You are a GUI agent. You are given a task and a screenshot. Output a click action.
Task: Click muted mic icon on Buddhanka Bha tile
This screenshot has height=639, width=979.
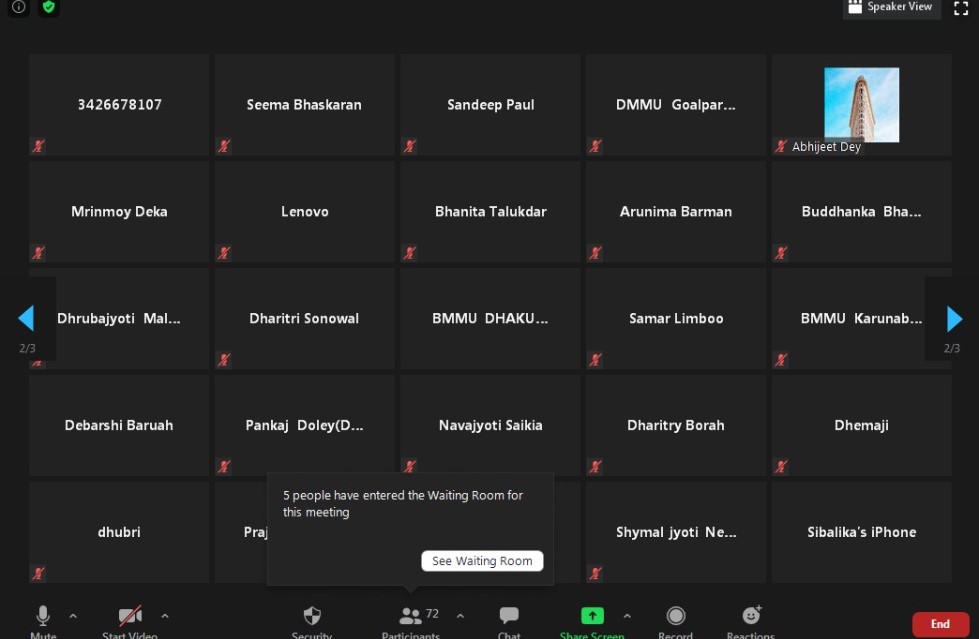tap(781, 253)
